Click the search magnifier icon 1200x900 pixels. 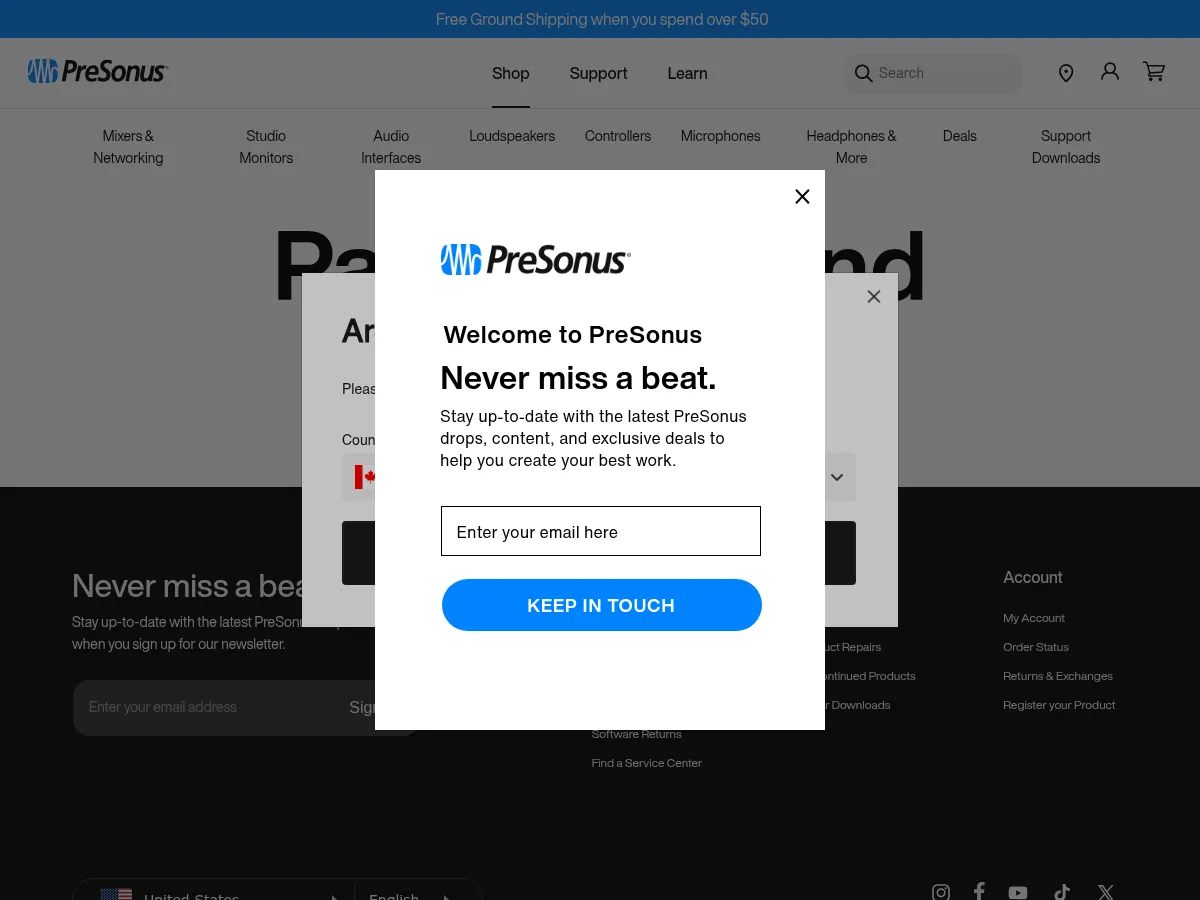click(x=863, y=73)
